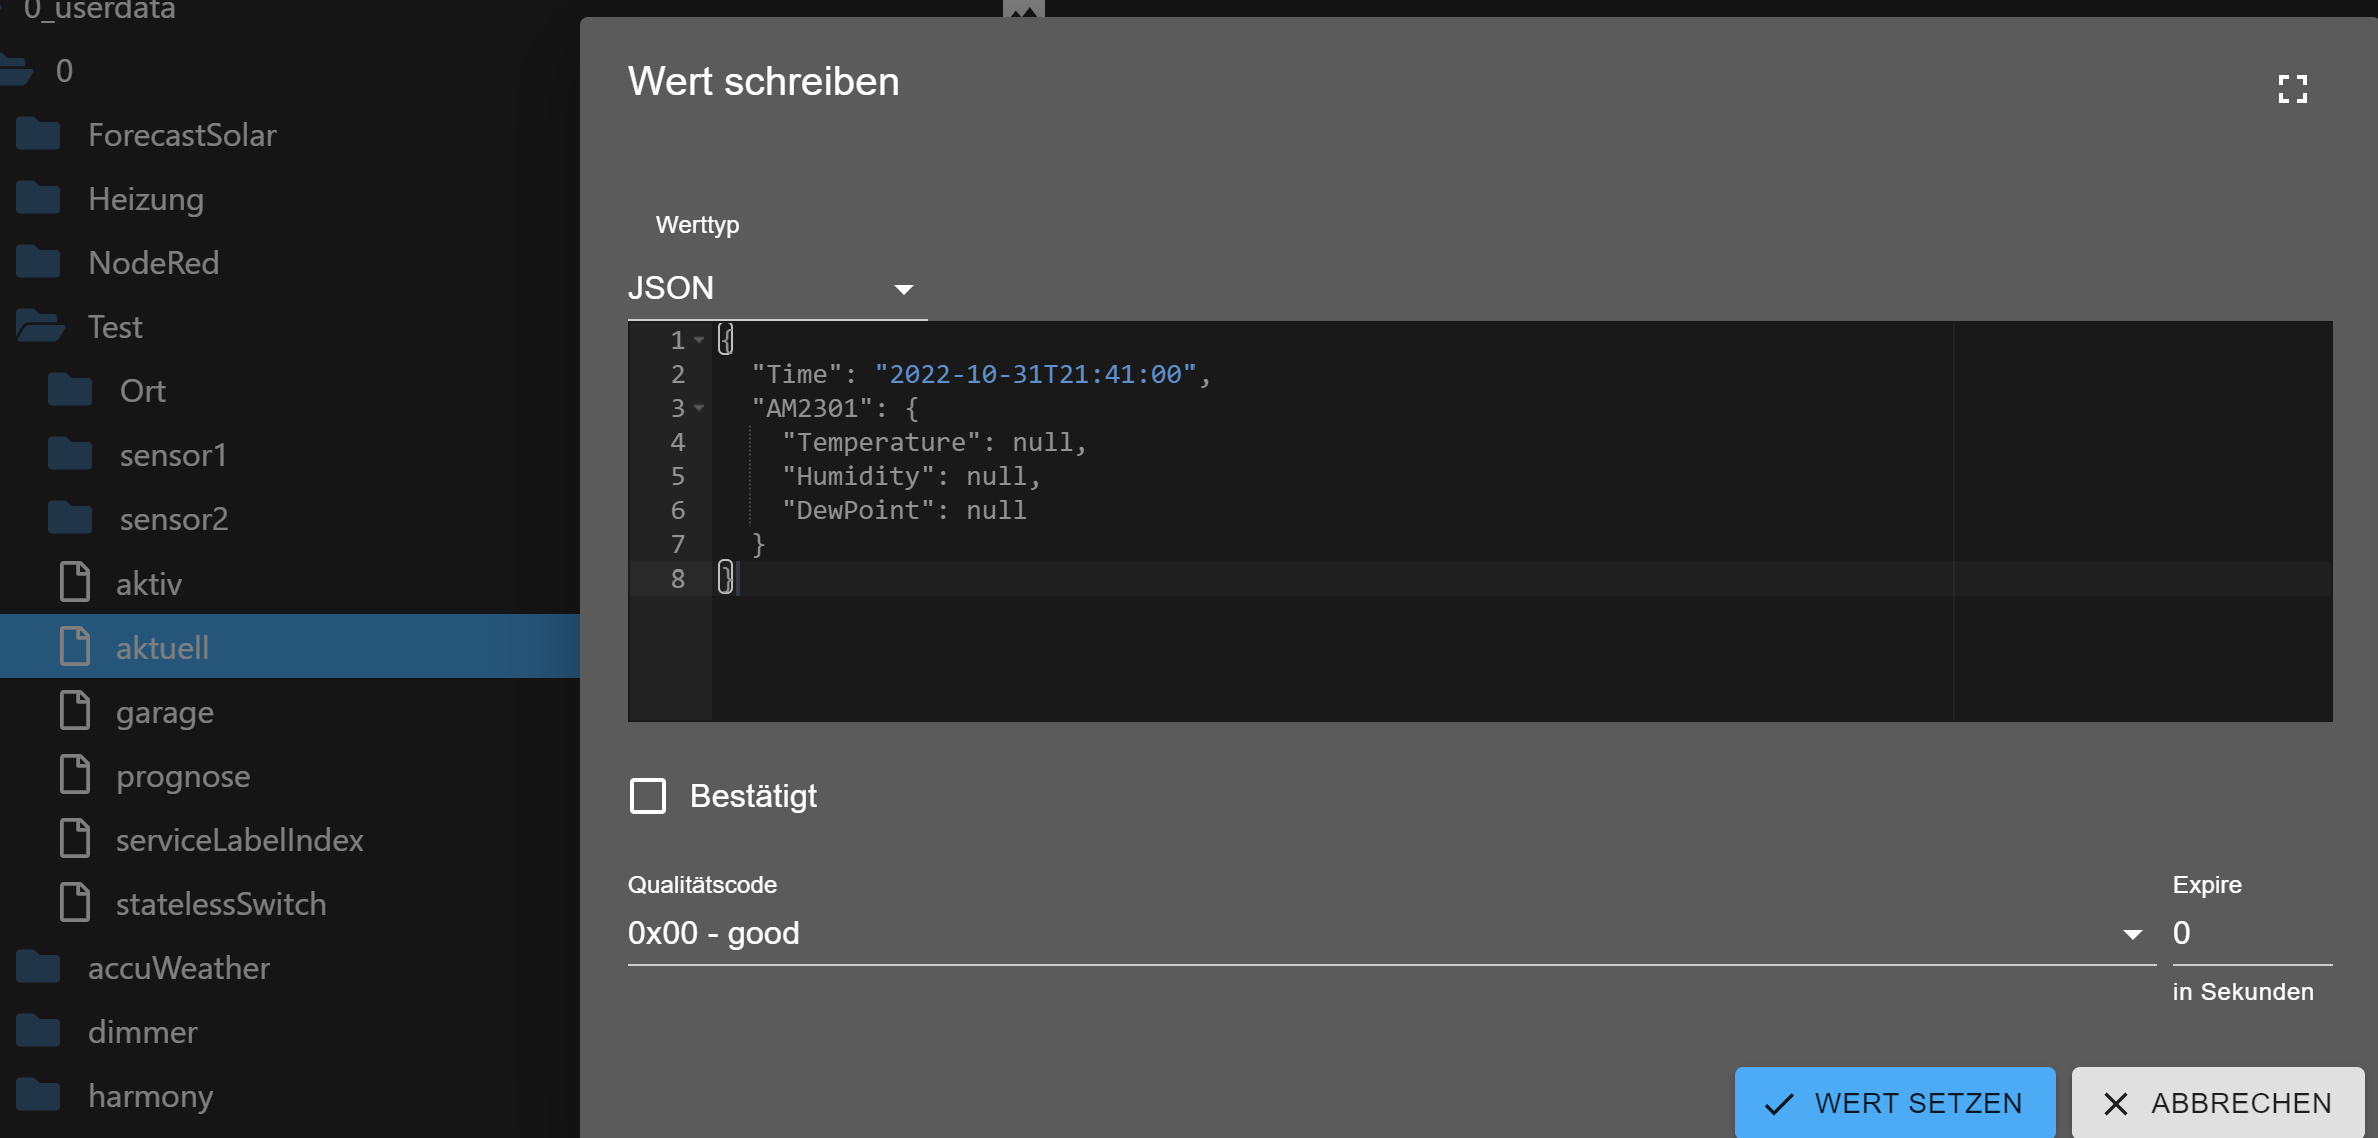Image resolution: width=2378 pixels, height=1138 pixels.
Task: Fold the JSON block at line 1
Action: point(699,340)
